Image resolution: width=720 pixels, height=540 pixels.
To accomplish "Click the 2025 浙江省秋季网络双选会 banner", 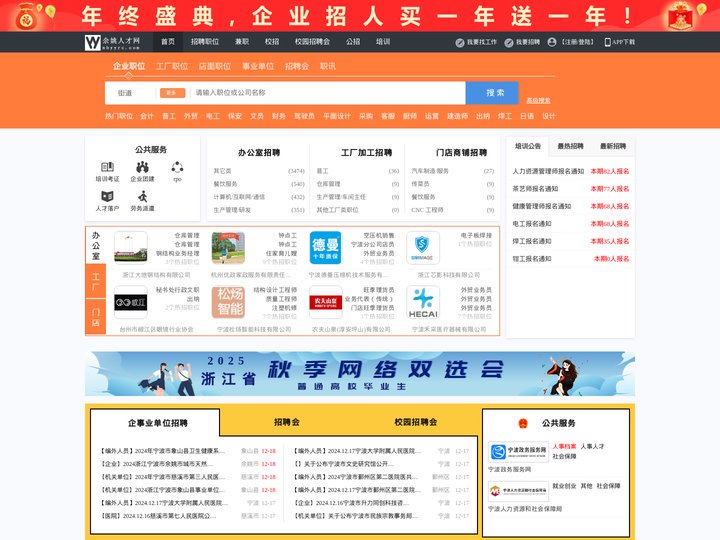I will [x=360, y=374].
